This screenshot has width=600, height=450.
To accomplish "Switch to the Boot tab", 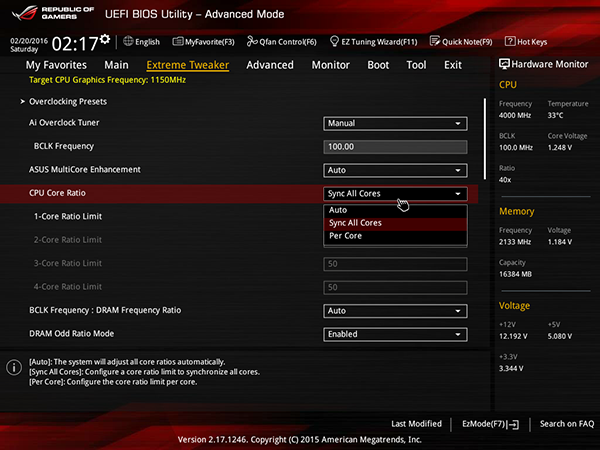I will click(x=378, y=65).
